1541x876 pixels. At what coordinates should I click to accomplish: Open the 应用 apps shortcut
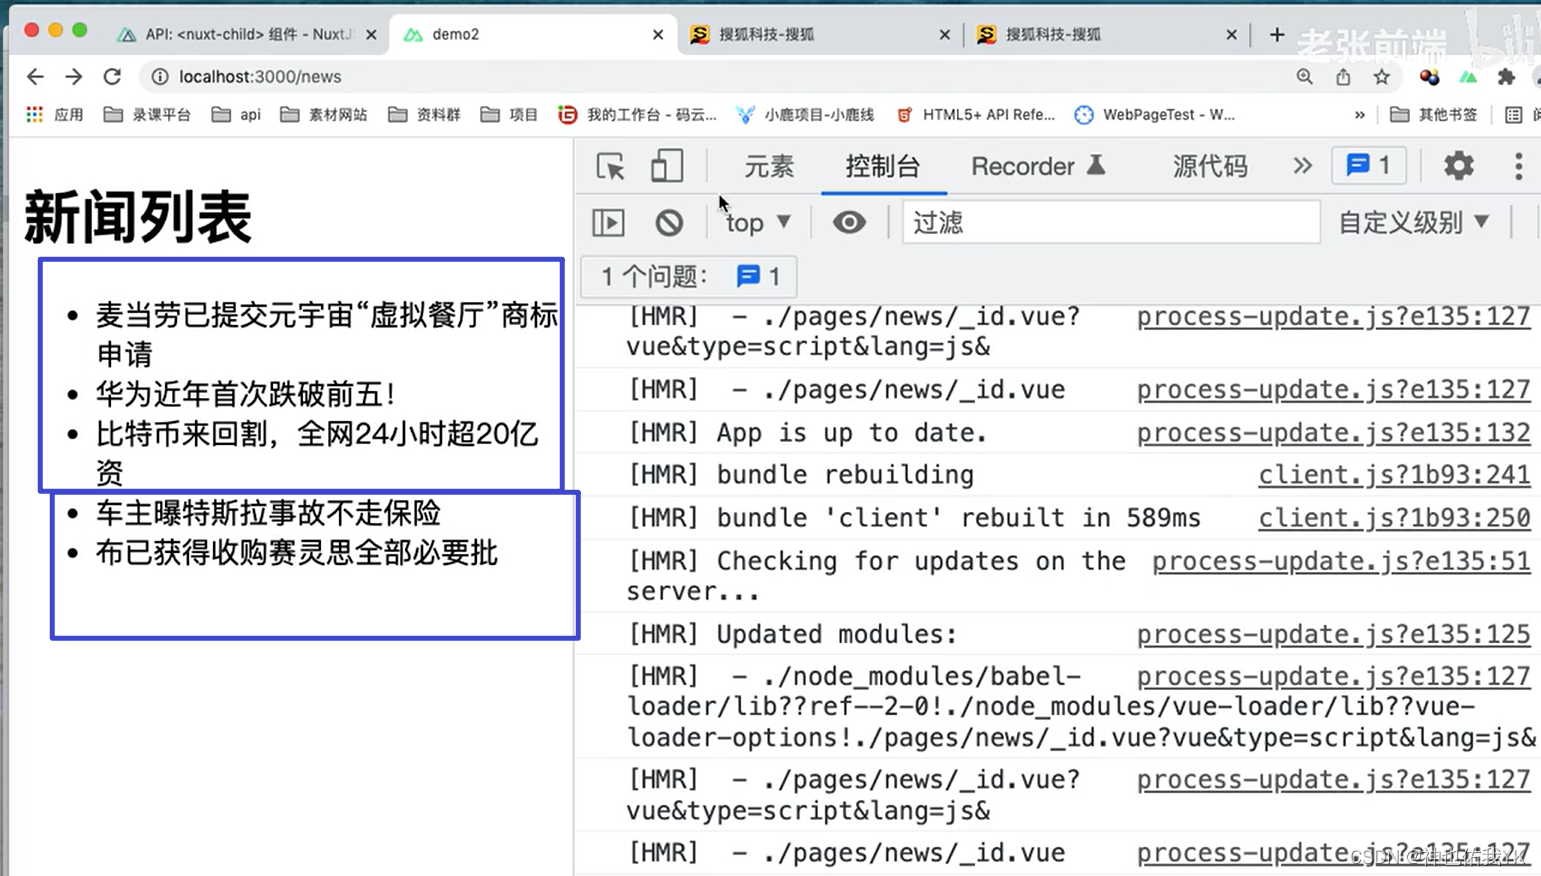point(55,115)
